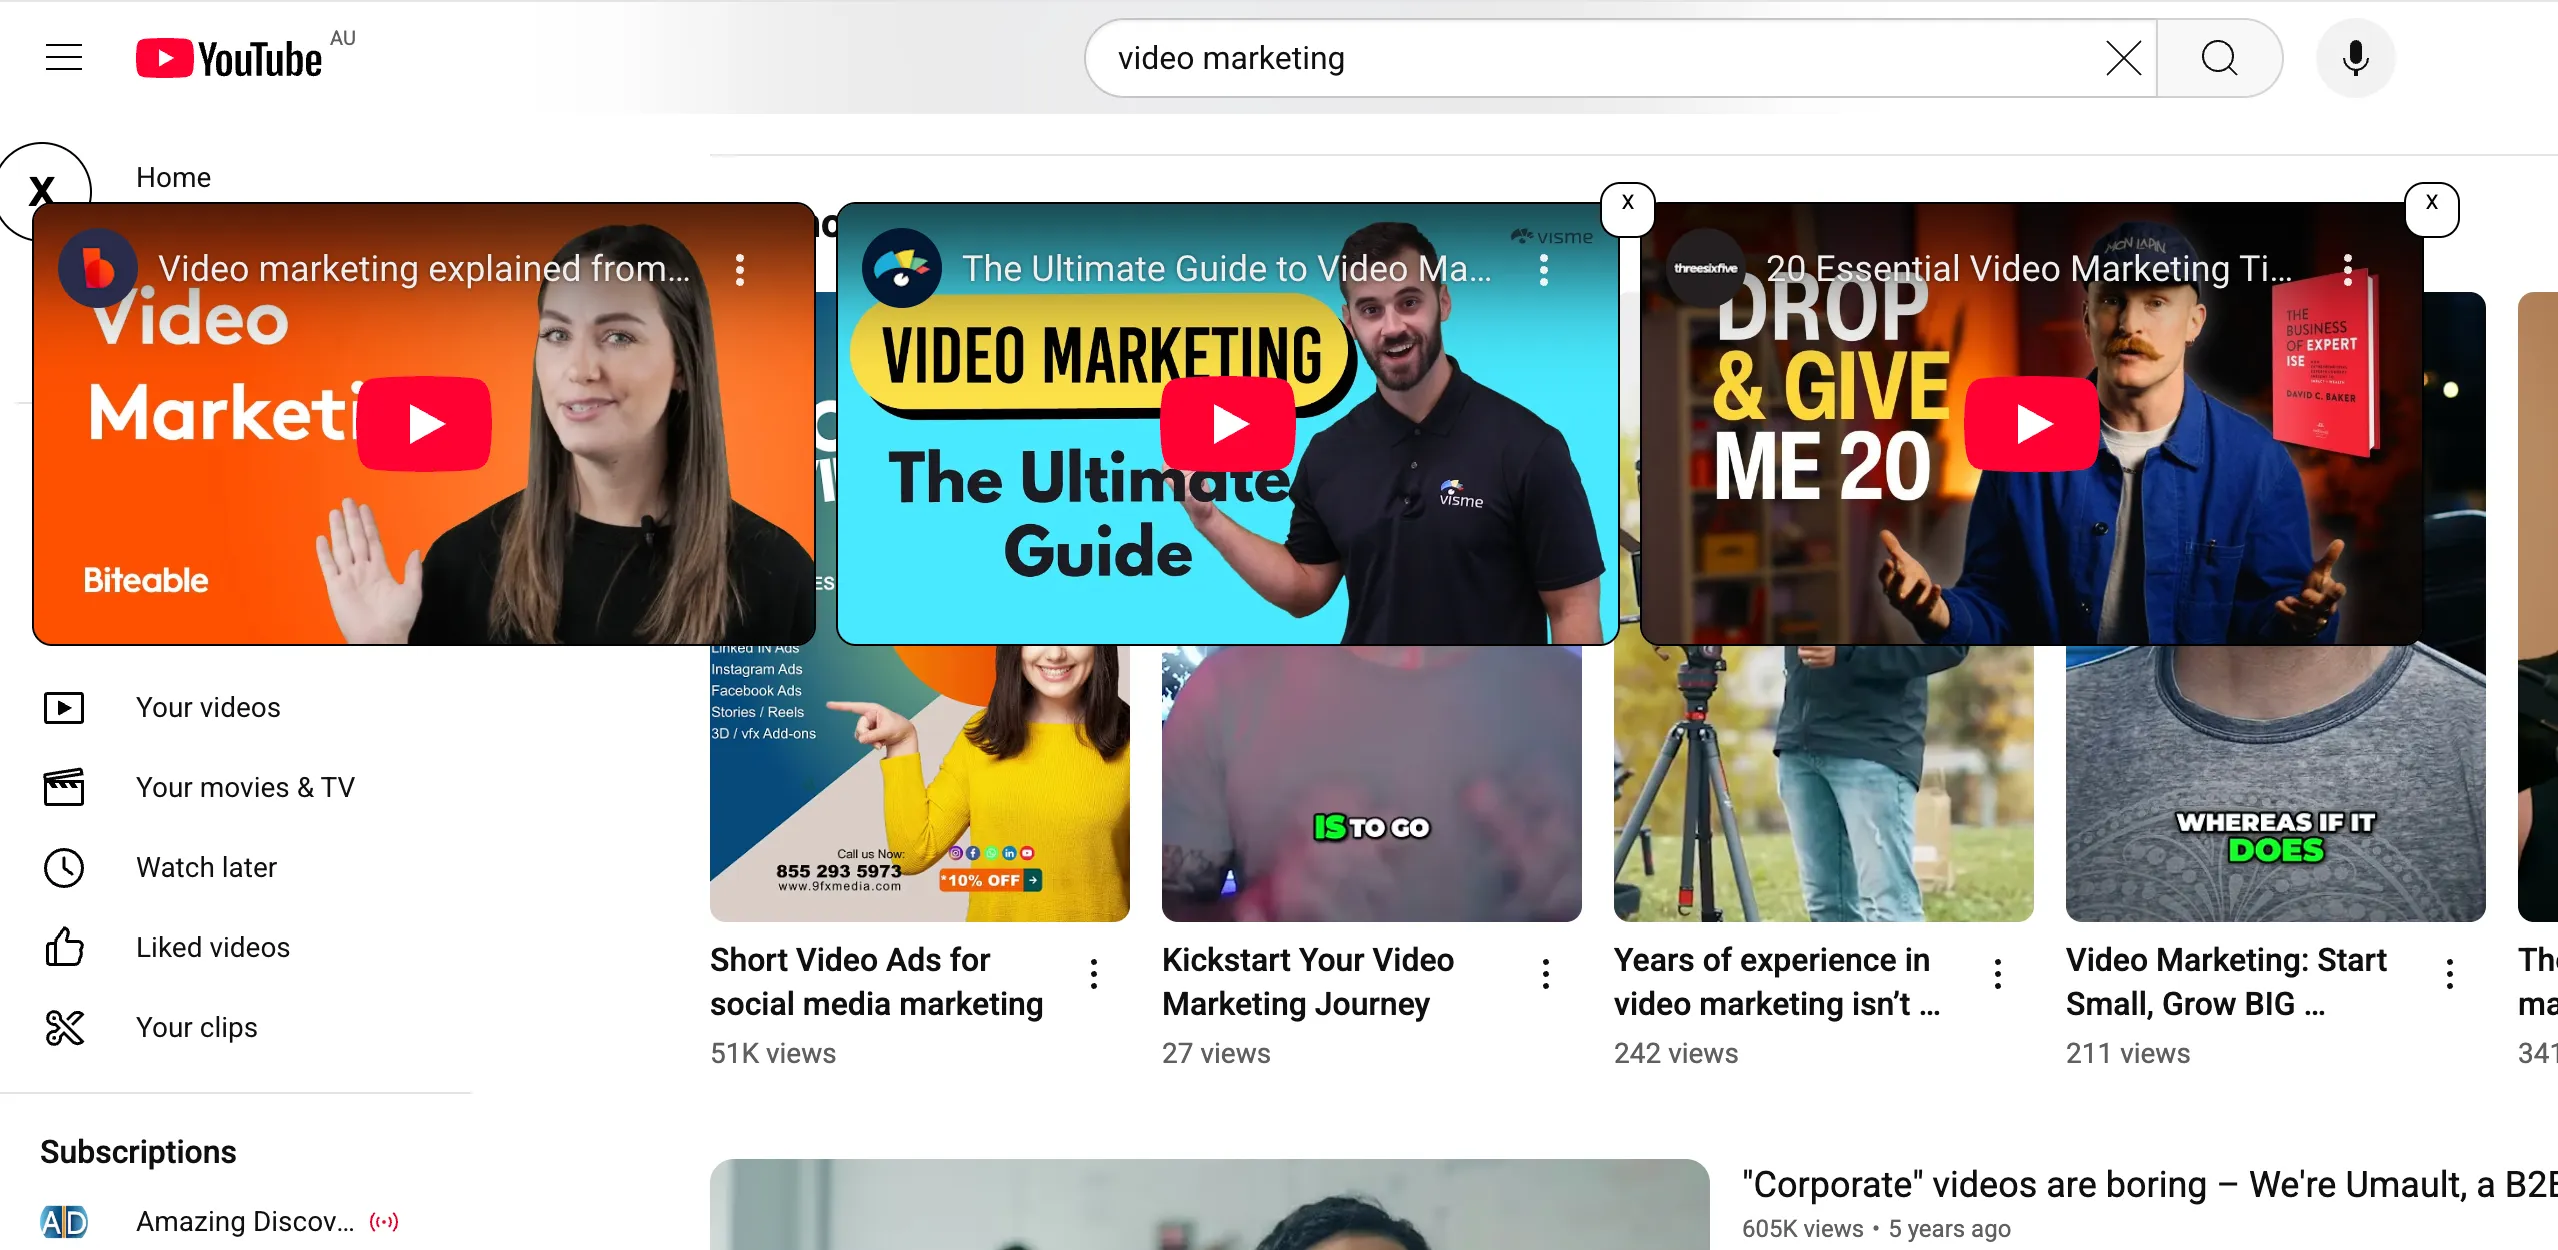Click the movies clapperboard icon
The height and width of the screenshot is (1250, 2558).
tap(64, 787)
